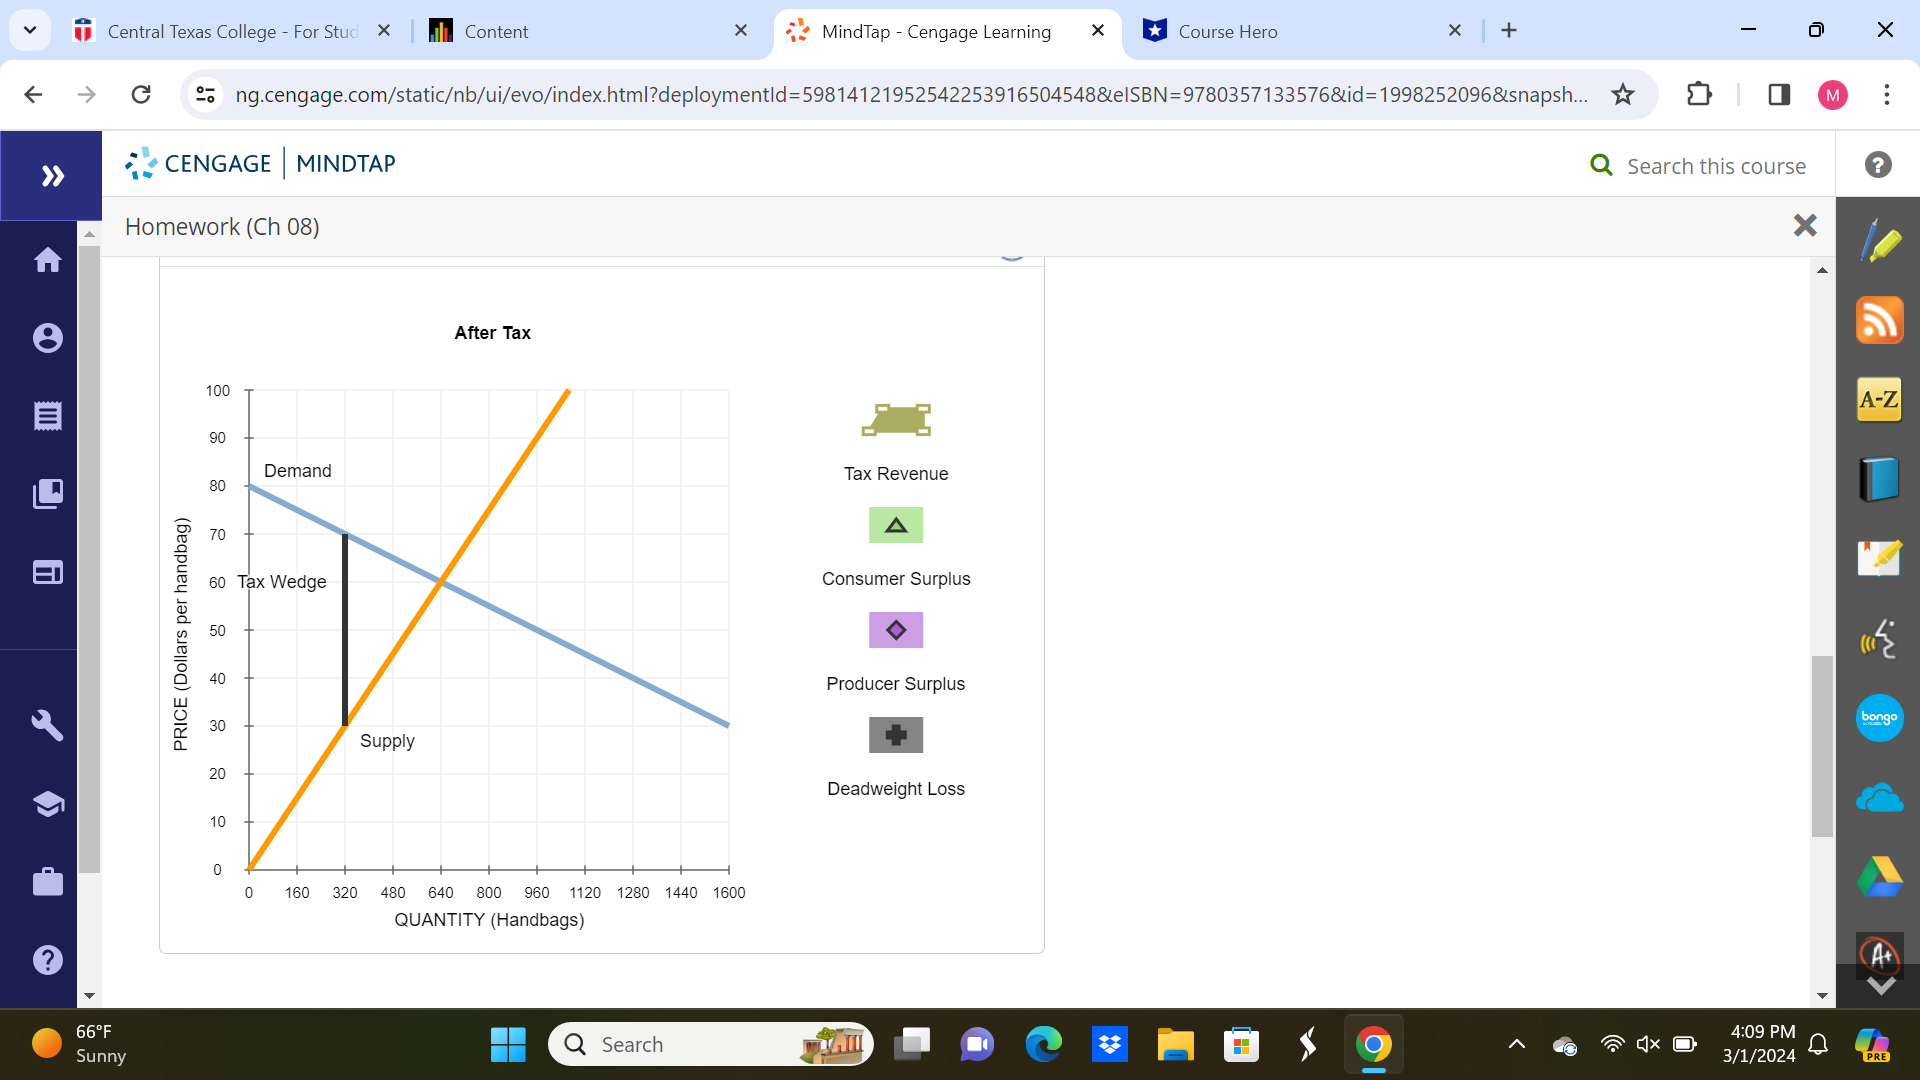Screen dimensions: 1920x1080
Task: Open the RSS feed app
Action: (x=1879, y=320)
